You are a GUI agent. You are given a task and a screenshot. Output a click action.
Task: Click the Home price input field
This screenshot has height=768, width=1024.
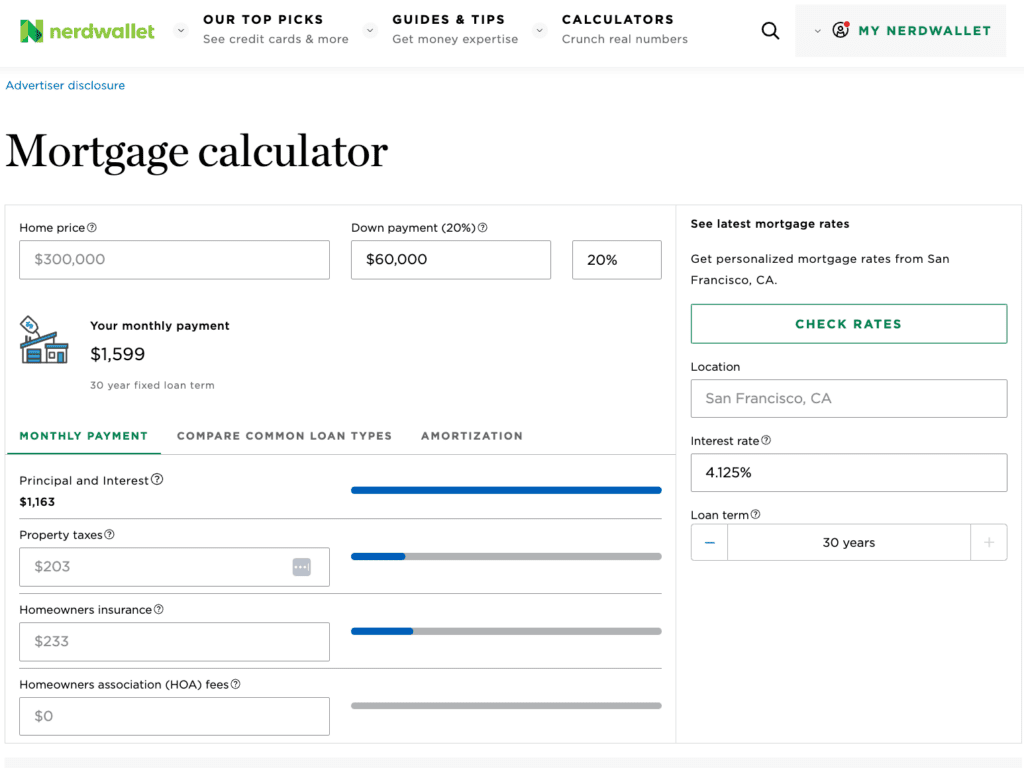click(174, 260)
